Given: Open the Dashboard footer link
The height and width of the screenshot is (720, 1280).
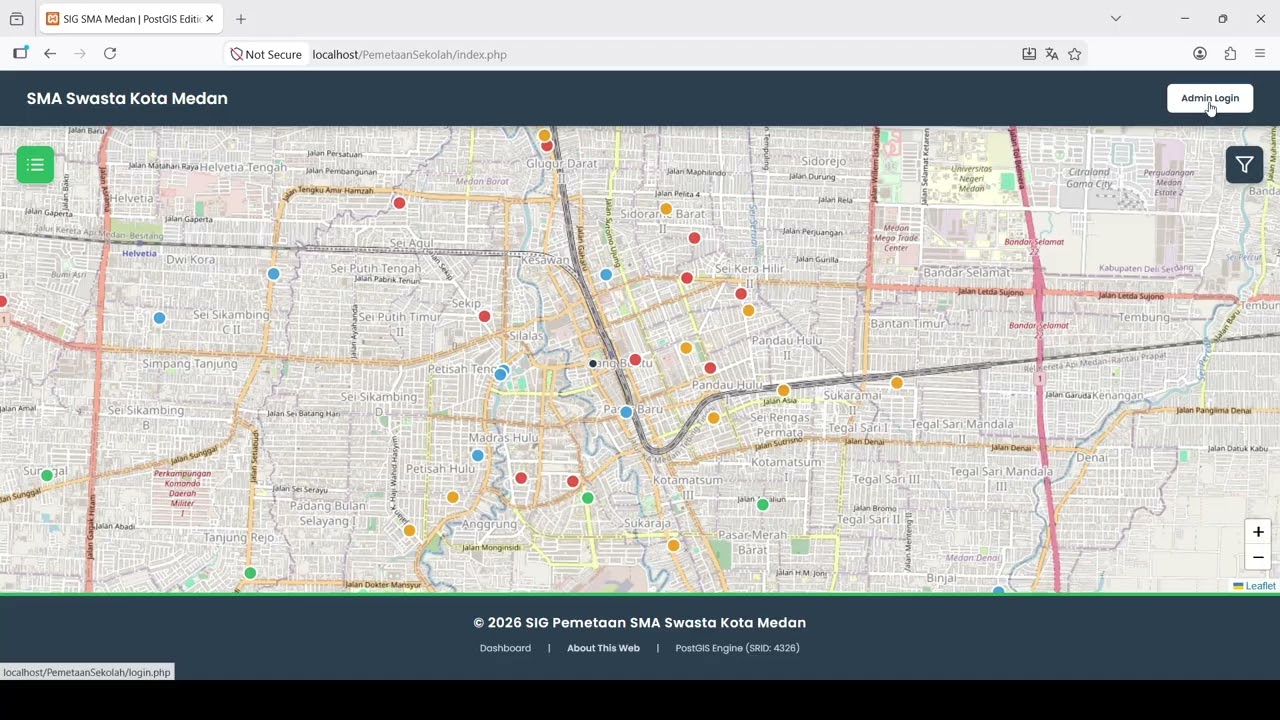Looking at the screenshot, I should coord(505,648).
